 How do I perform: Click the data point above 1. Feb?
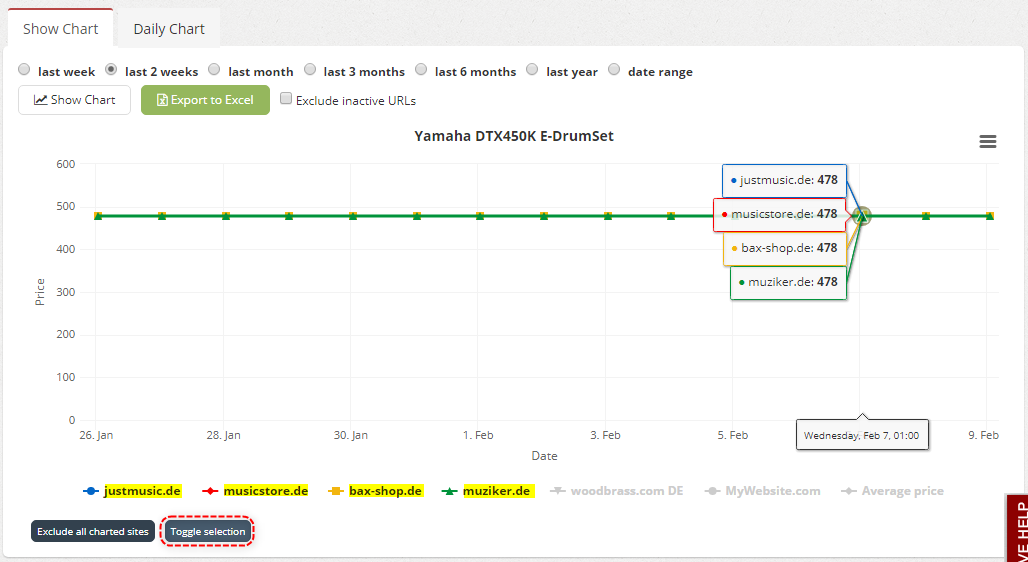480,216
